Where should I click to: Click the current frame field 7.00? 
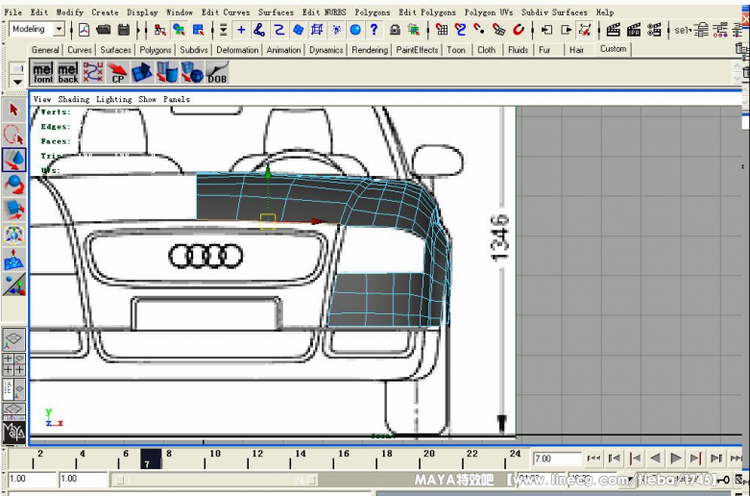point(557,459)
